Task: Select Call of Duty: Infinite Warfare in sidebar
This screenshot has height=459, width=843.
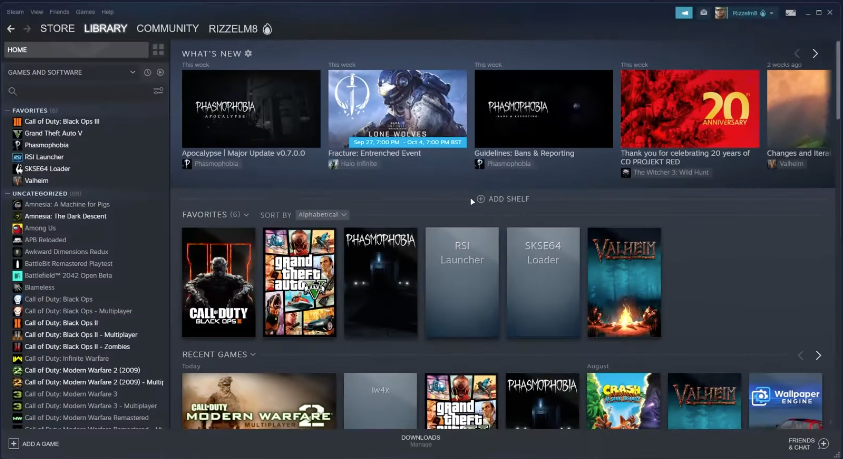Action: coord(66,358)
